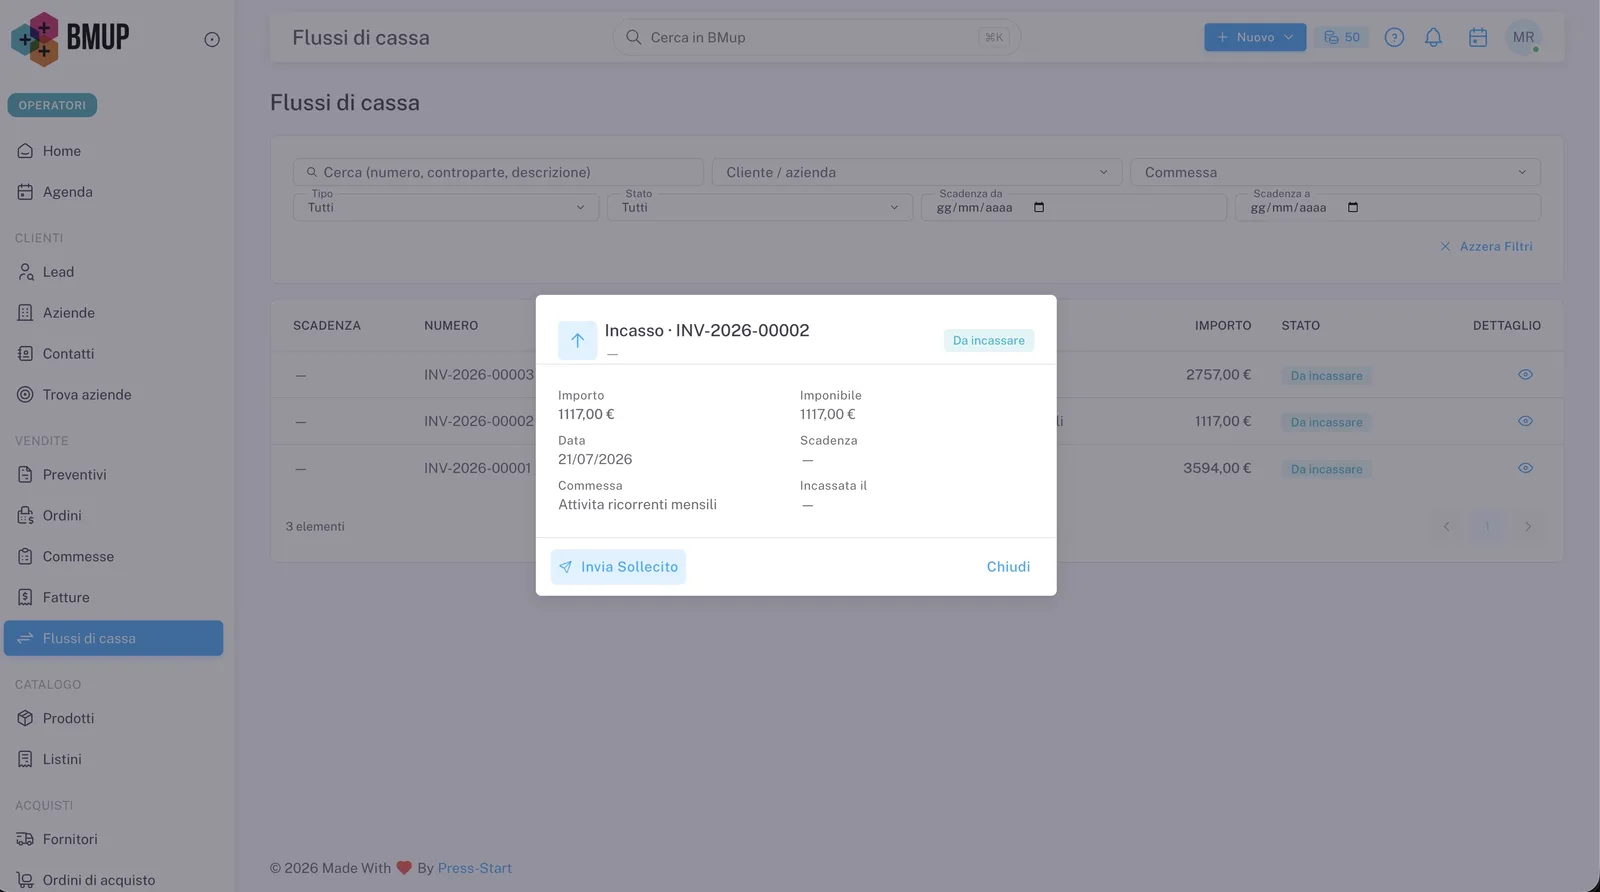Open Commesse sidebar item
The width and height of the screenshot is (1600, 892).
coord(113,557)
